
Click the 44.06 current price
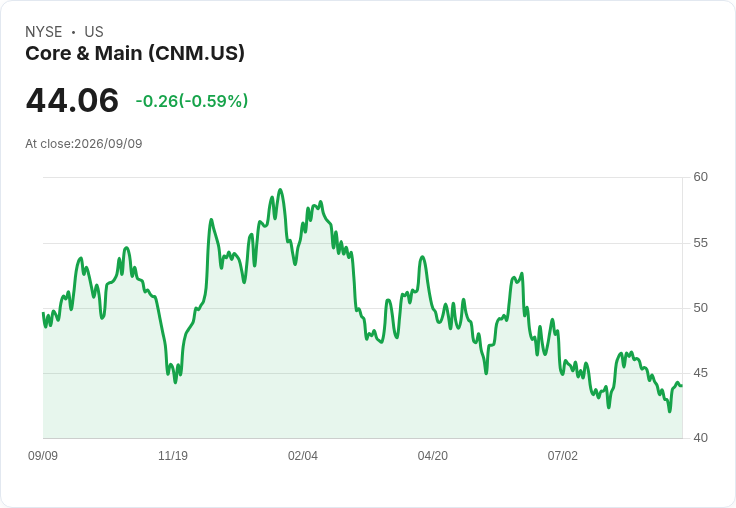click(72, 100)
